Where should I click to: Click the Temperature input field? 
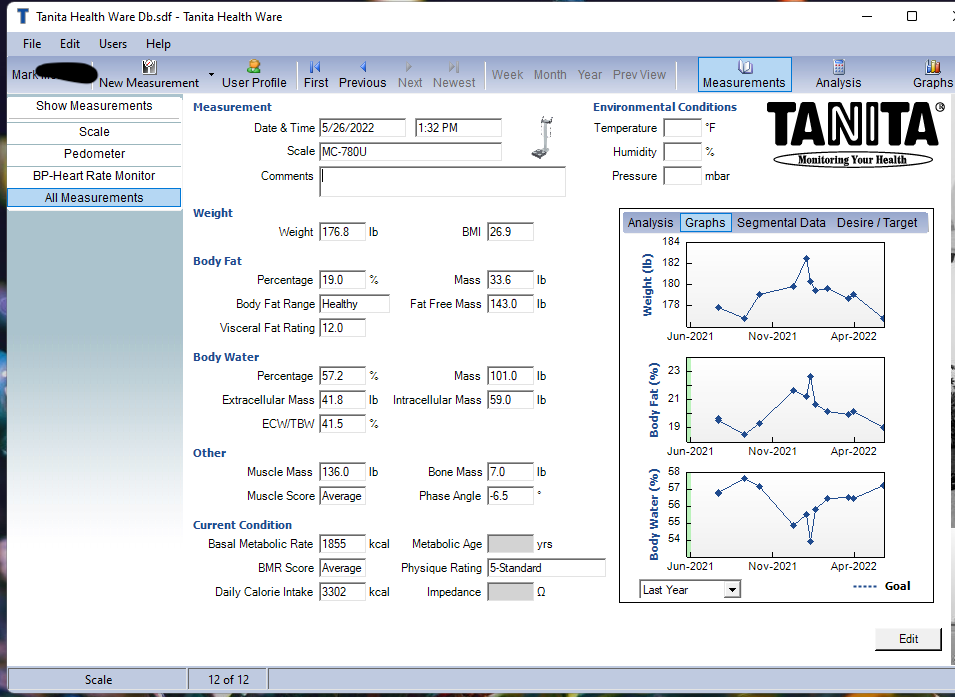click(682, 128)
